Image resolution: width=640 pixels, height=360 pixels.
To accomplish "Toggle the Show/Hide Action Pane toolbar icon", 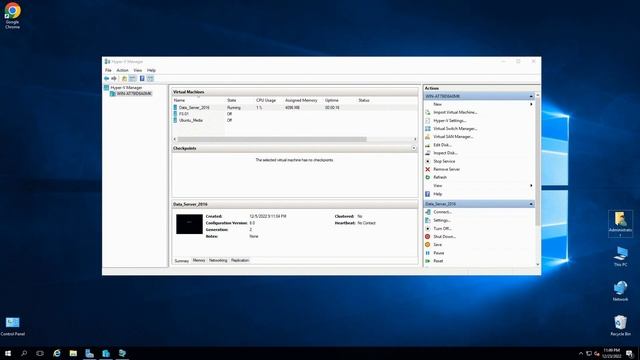I will pos(150,78).
